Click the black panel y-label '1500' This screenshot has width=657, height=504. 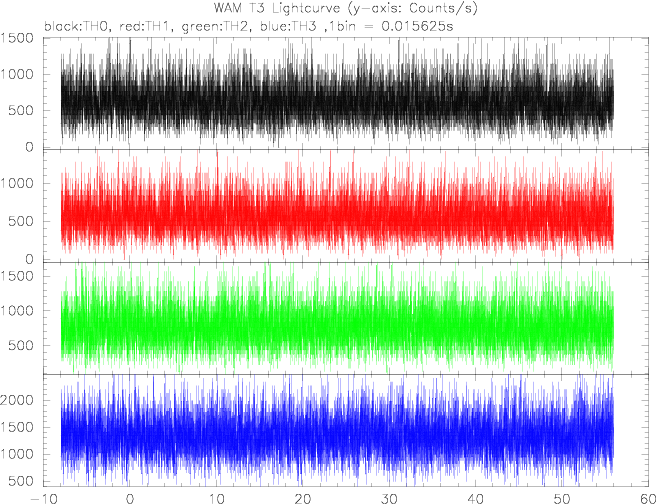[x=17, y=38]
